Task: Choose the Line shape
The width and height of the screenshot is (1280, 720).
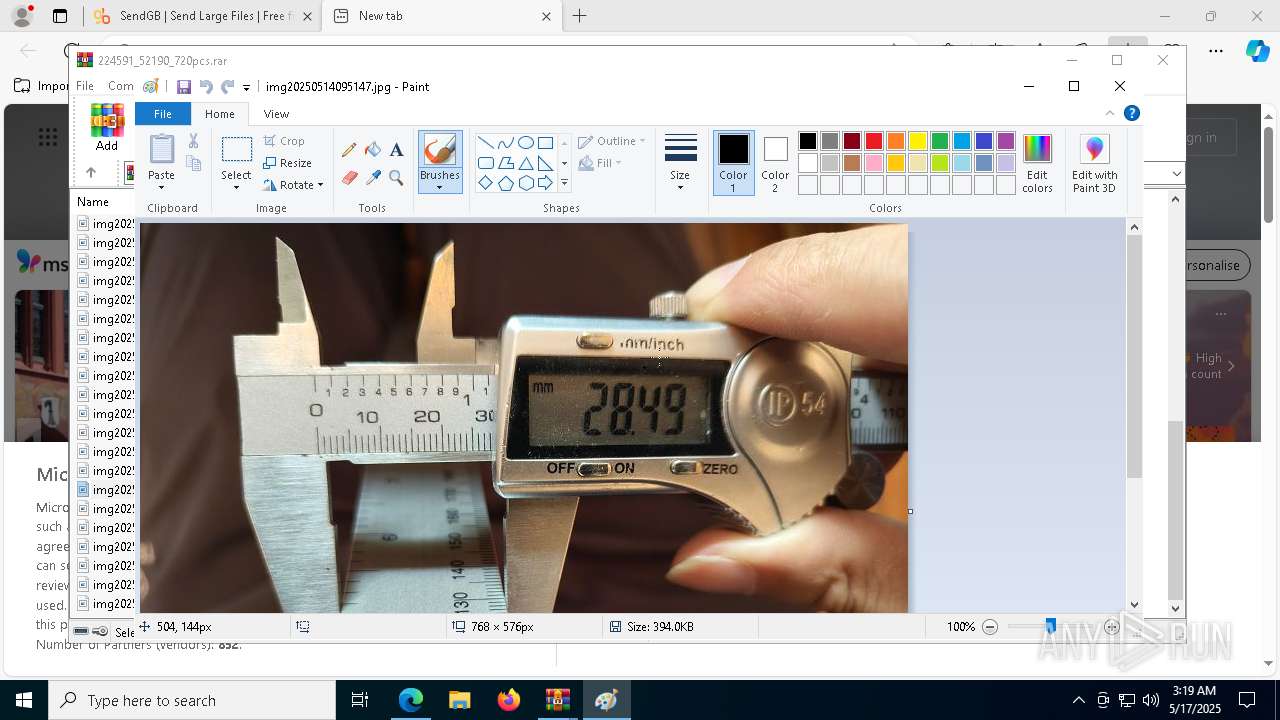Action: (x=485, y=142)
